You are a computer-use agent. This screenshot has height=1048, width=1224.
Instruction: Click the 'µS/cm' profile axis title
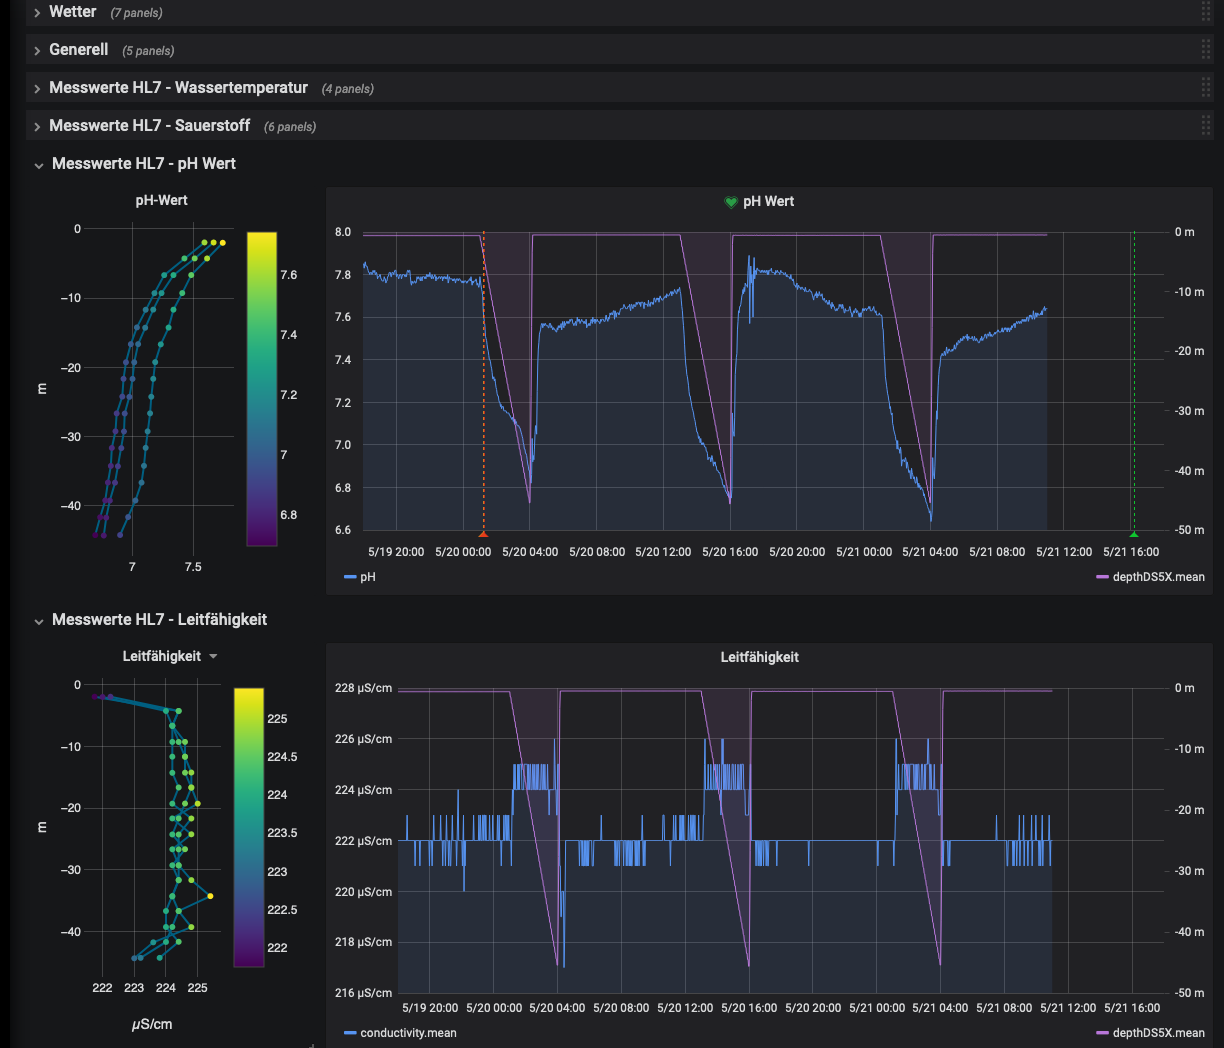(x=152, y=1024)
